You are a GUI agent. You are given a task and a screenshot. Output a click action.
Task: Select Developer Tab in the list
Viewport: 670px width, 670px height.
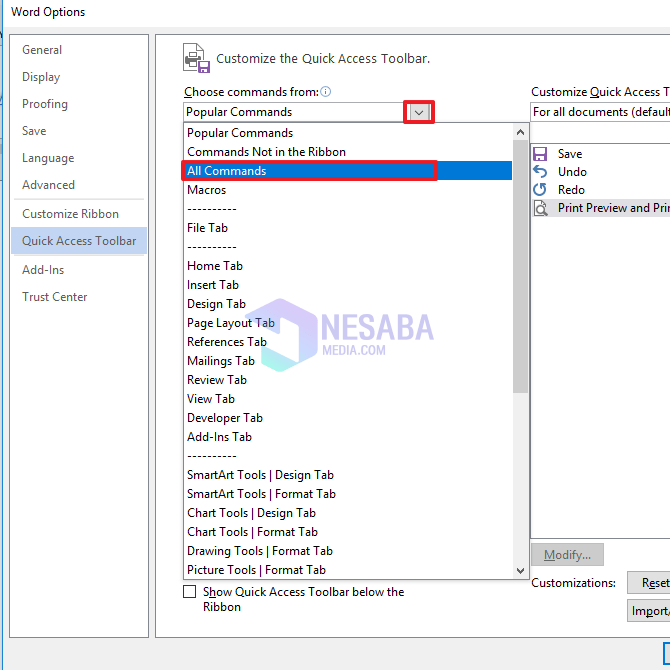[225, 418]
